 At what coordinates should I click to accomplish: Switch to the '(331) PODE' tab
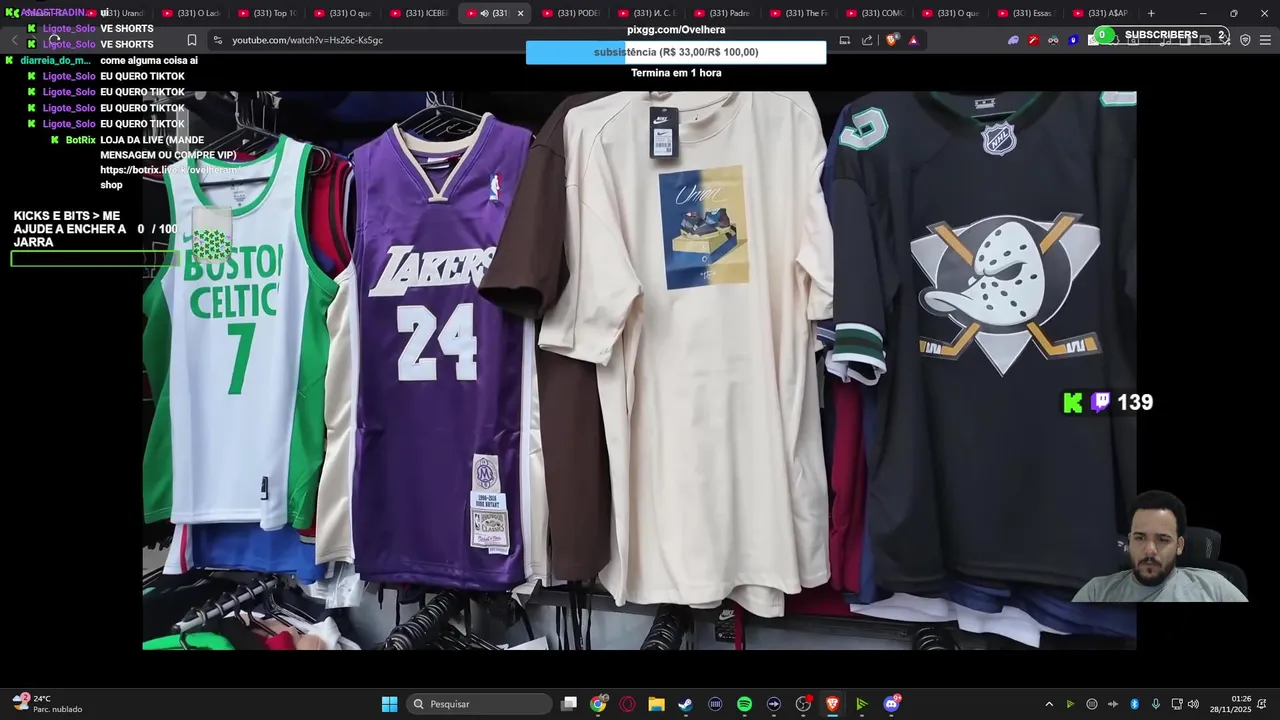(570, 13)
